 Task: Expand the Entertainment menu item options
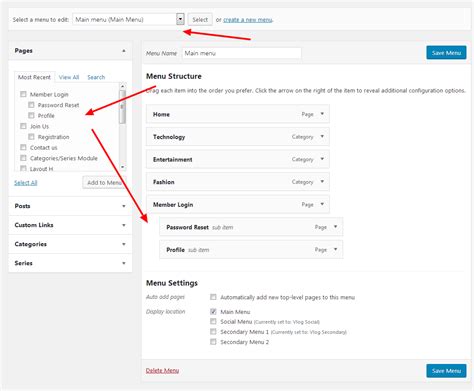[322, 159]
